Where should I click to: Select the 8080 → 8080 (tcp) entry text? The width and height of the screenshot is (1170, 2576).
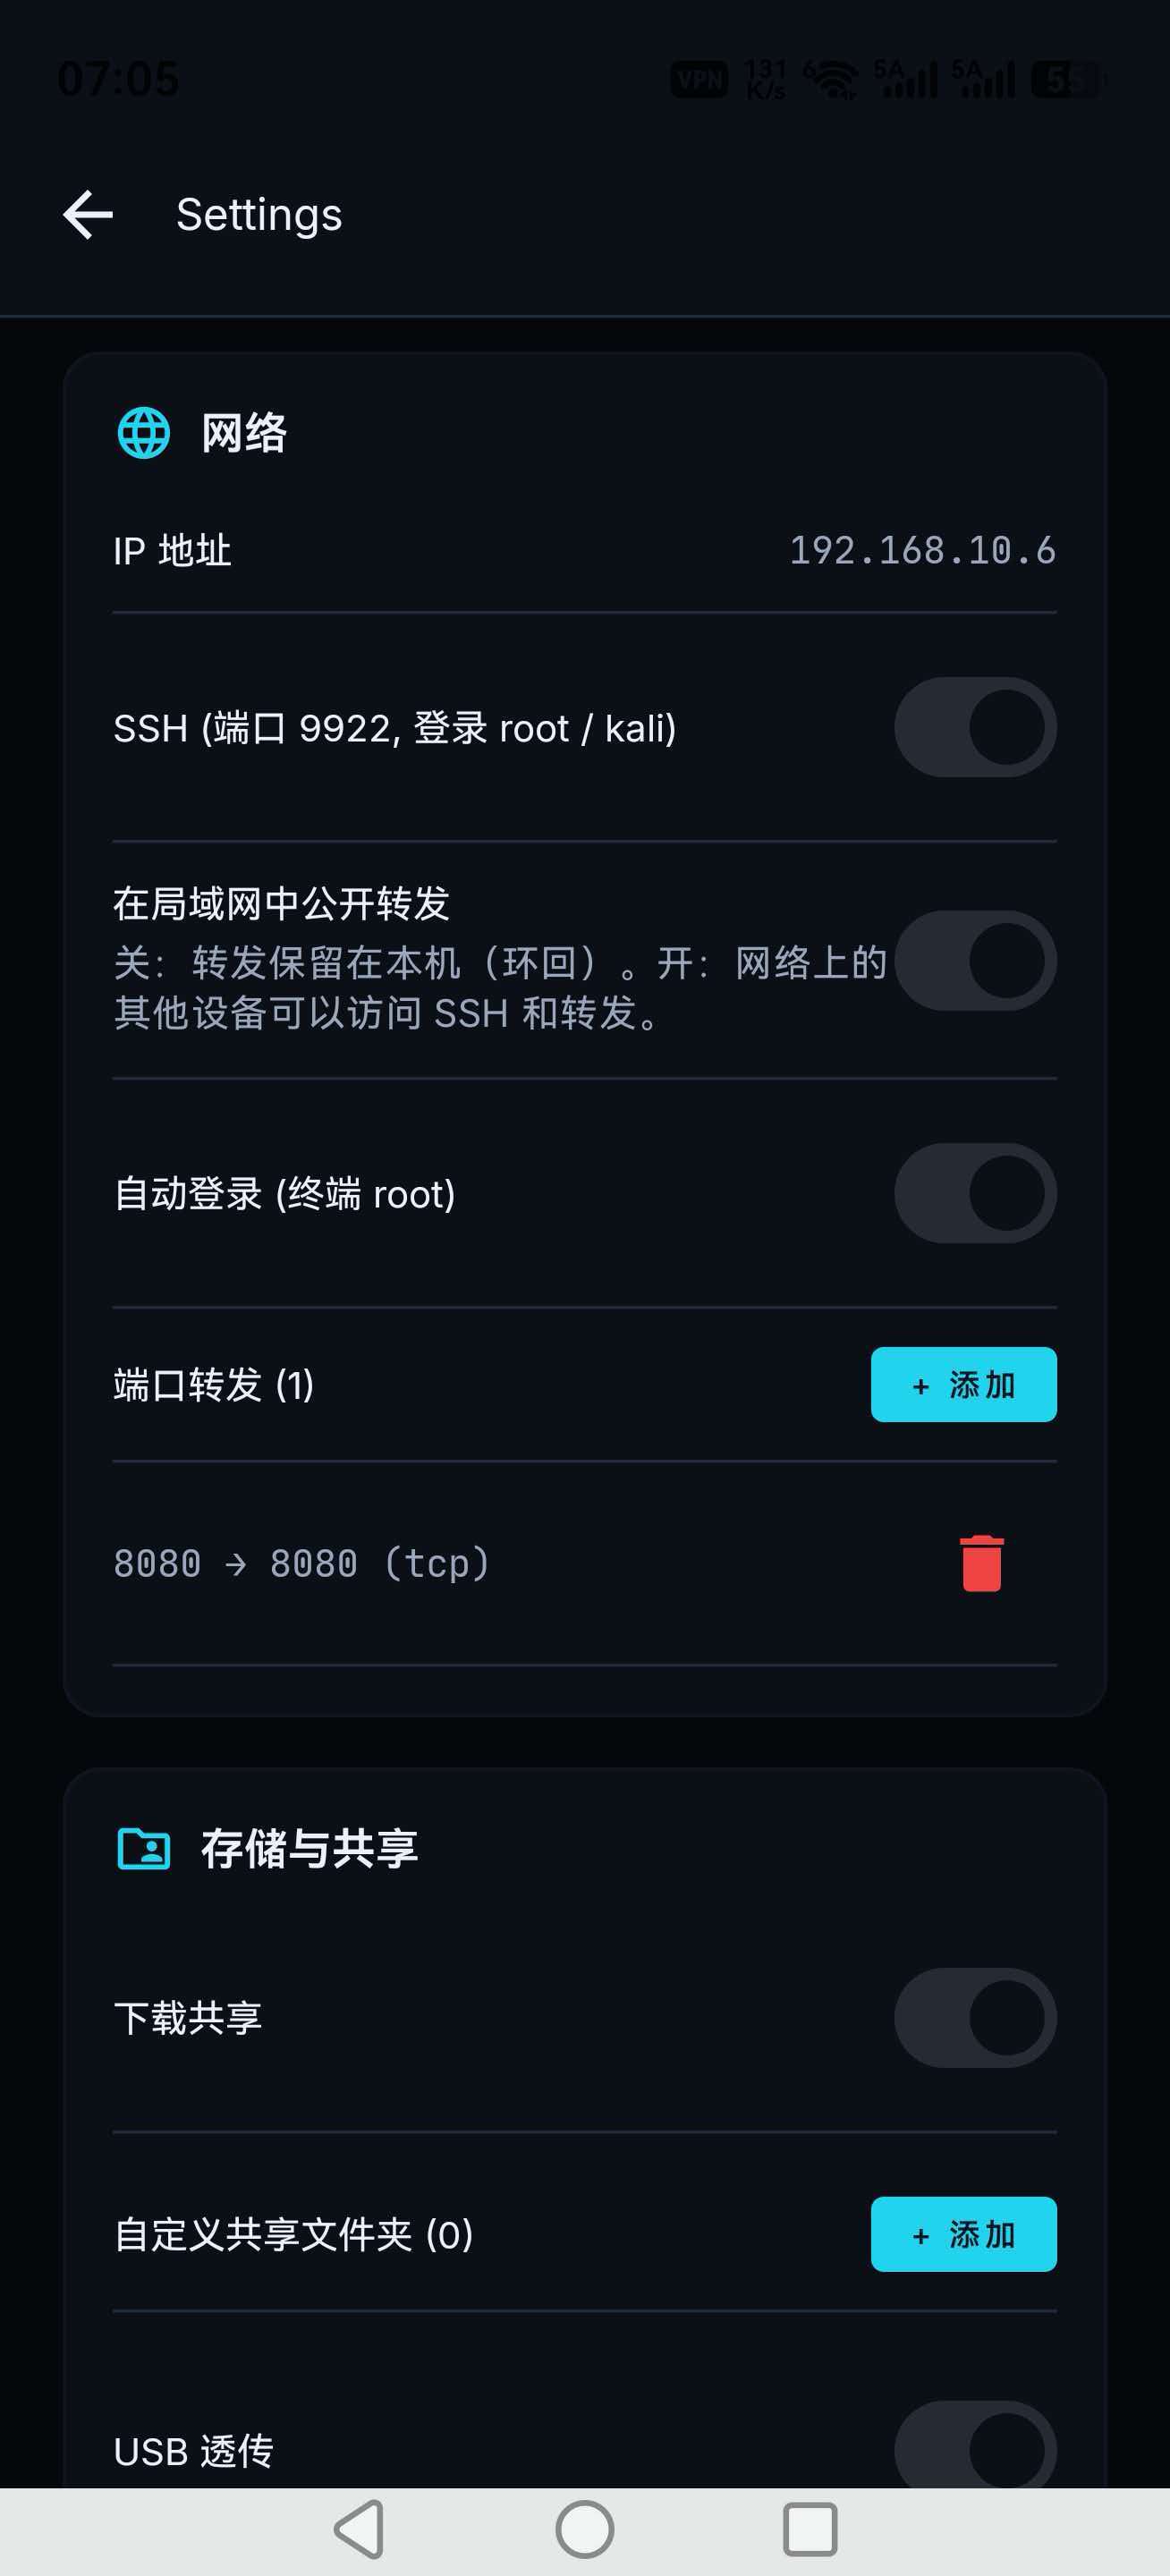pos(301,1563)
